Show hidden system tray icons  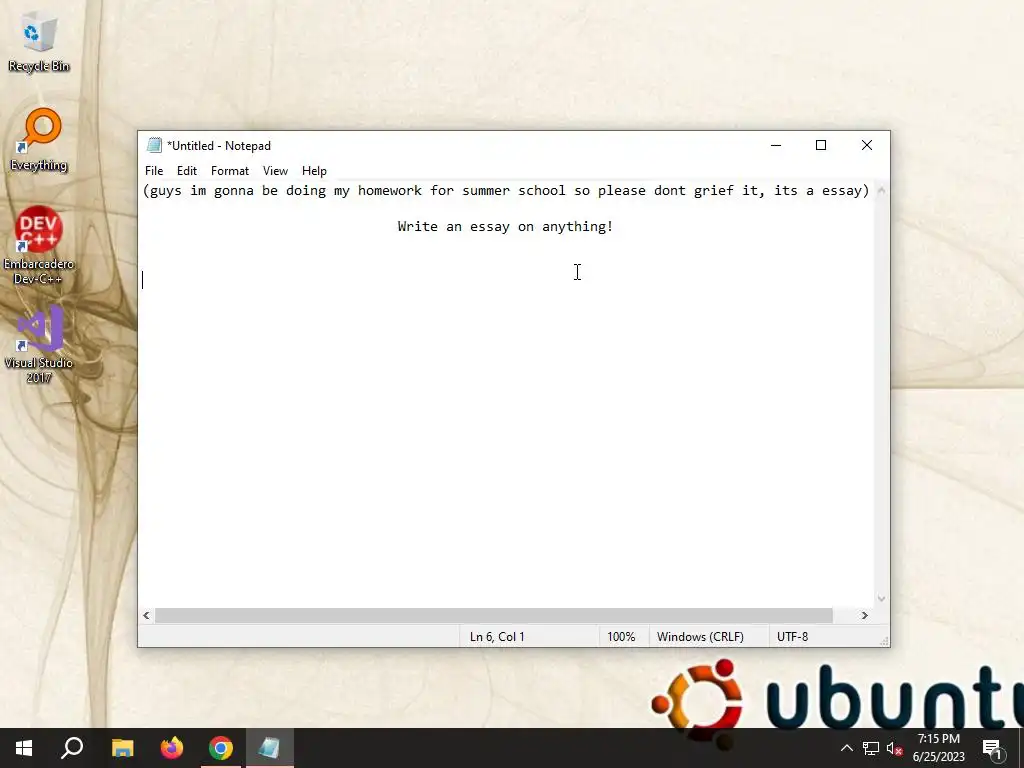pyautogui.click(x=846, y=748)
